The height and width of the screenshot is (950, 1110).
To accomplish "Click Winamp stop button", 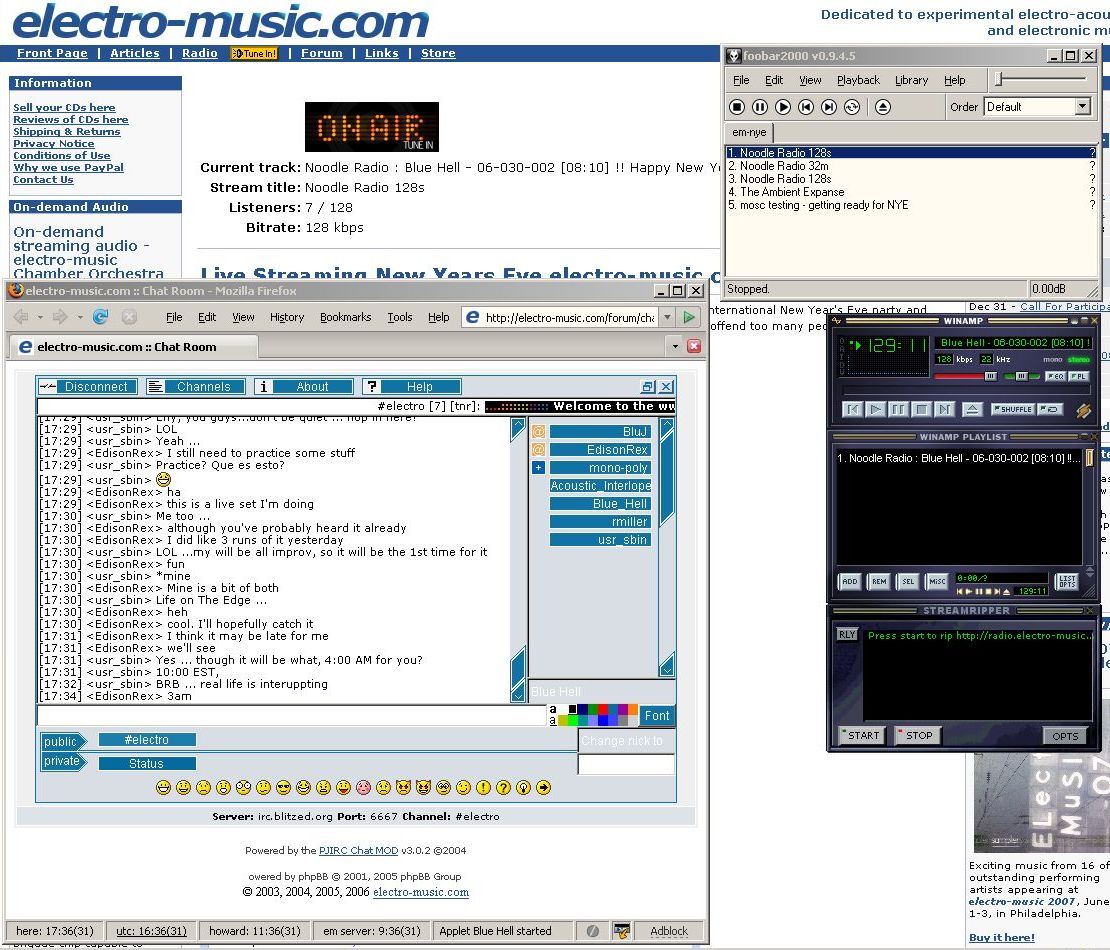I will [x=921, y=409].
